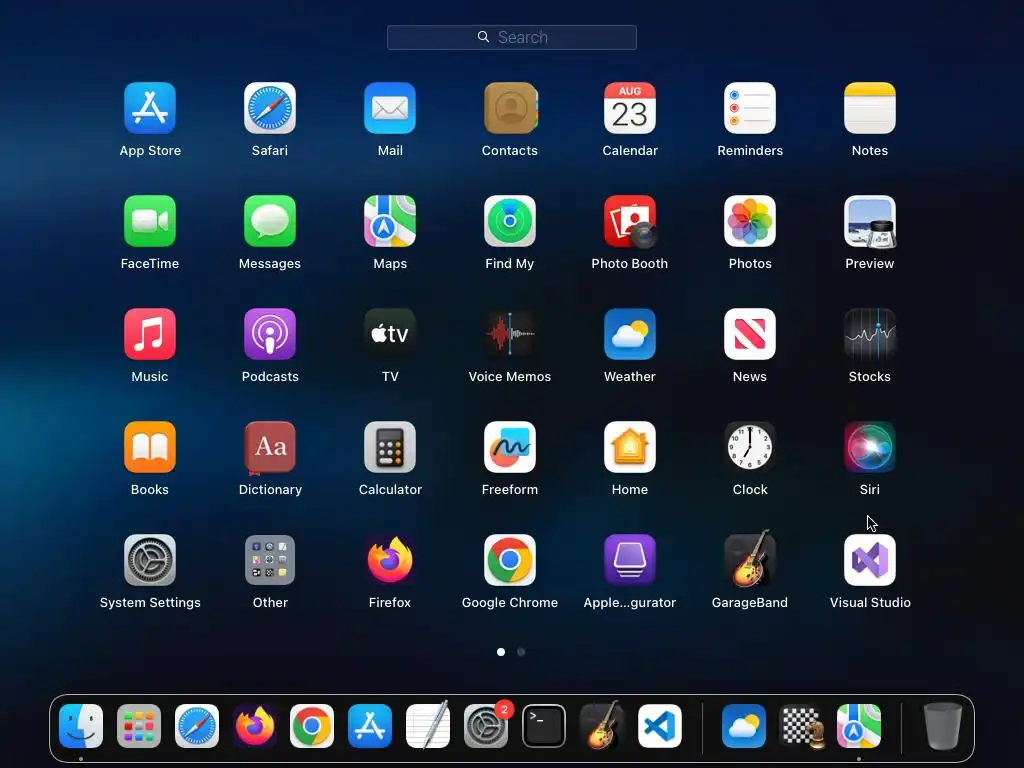Open Calendar showing AUG 23
Viewport: 1024px width, 768px height.
coord(630,108)
